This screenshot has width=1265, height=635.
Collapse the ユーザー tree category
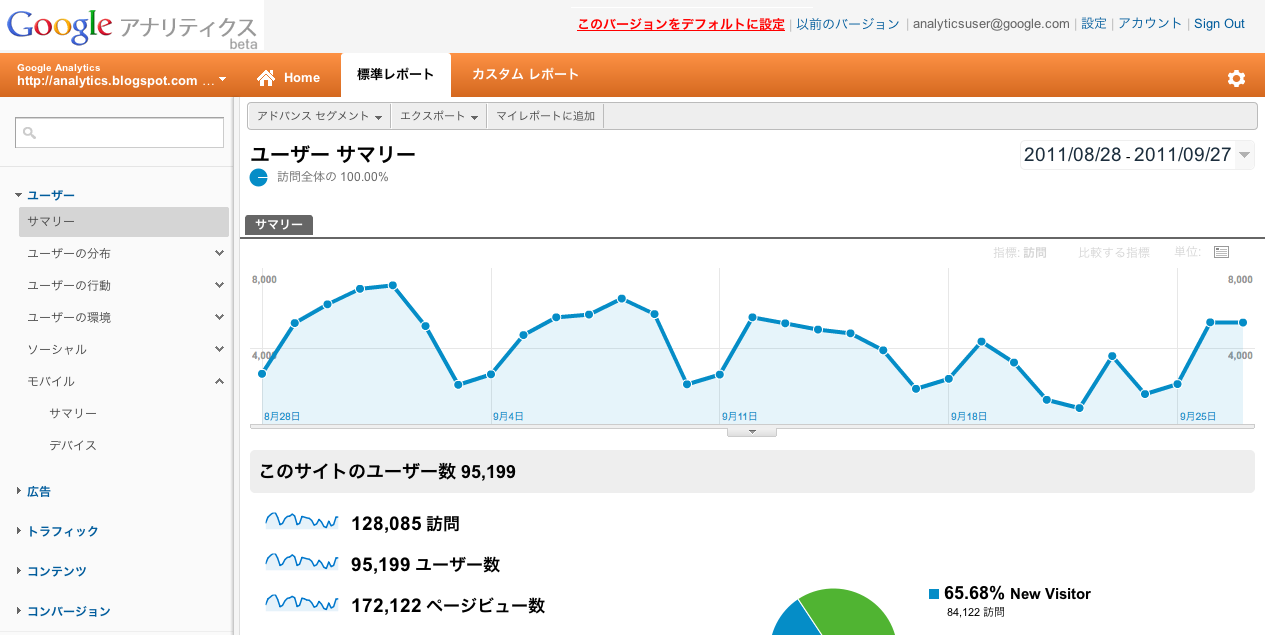click(19, 196)
